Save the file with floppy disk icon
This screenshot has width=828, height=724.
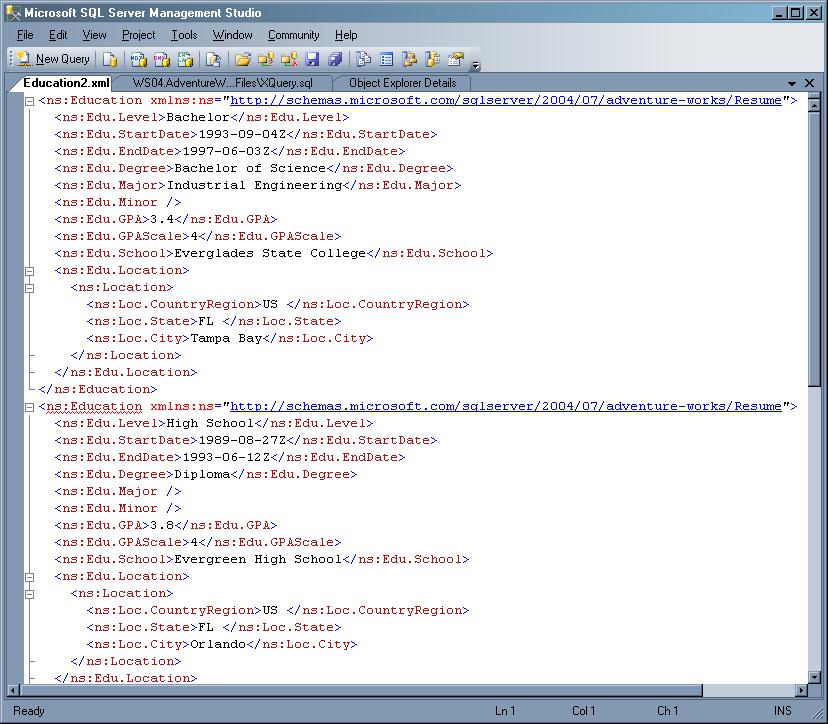(x=312, y=59)
